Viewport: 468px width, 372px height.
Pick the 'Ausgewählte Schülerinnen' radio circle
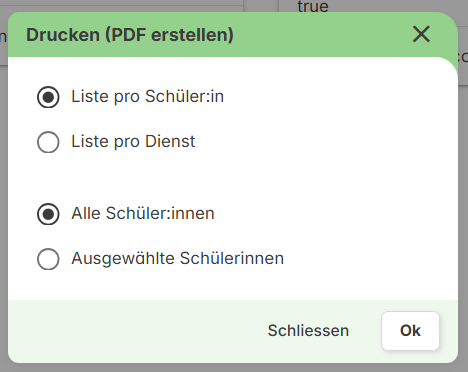click(x=48, y=259)
